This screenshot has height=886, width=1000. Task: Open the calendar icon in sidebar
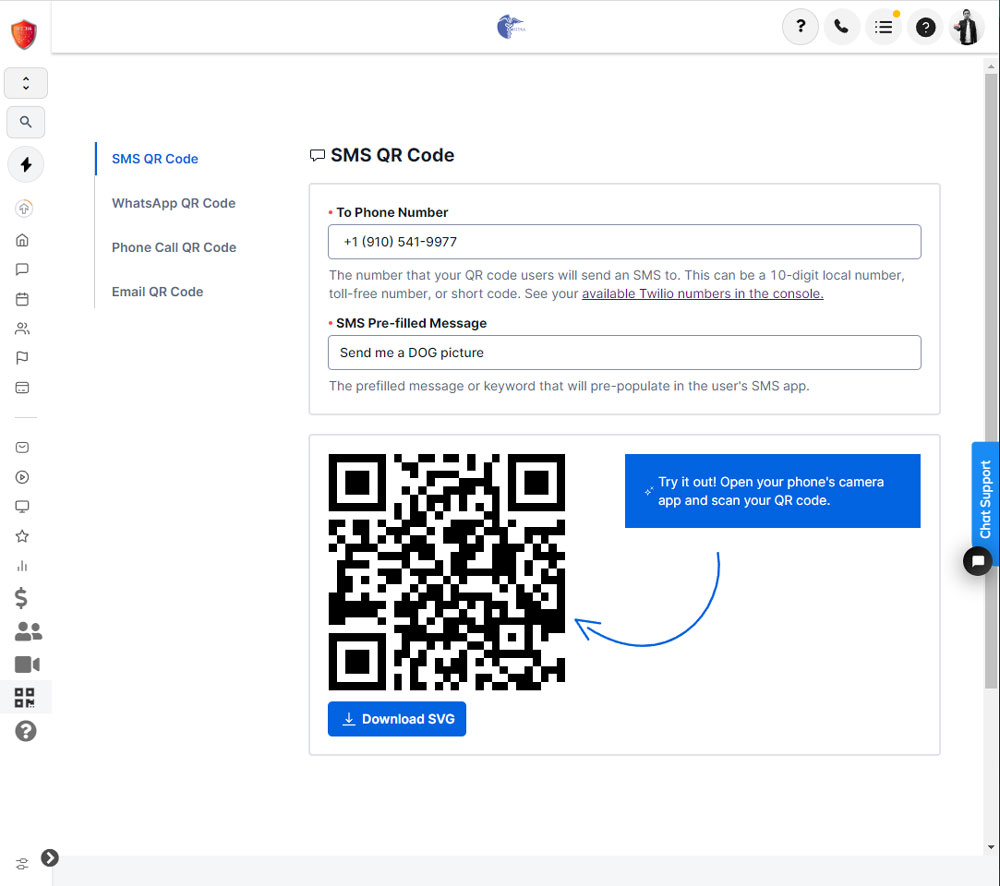point(22,299)
